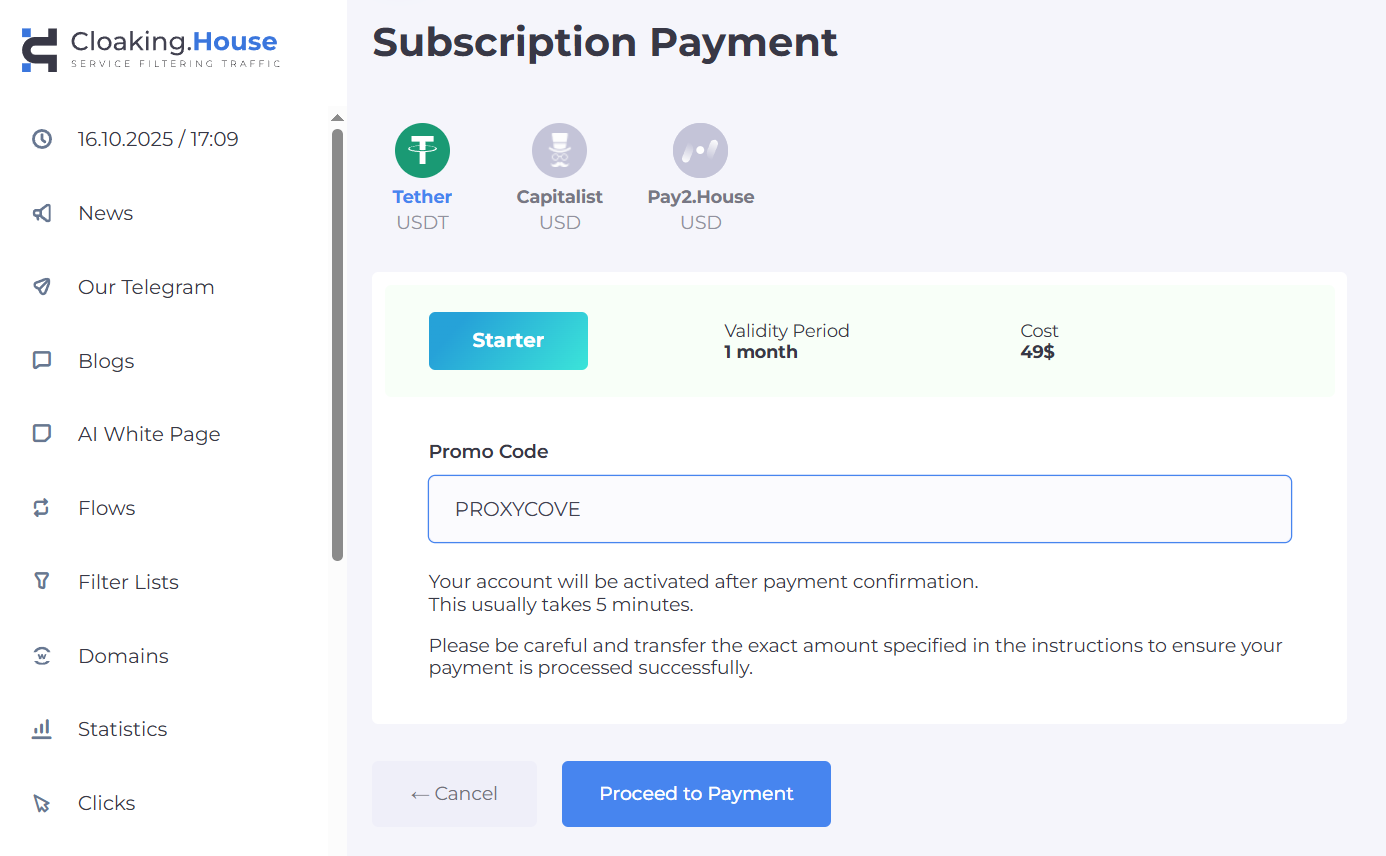This screenshot has width=1386, height=856.
Task: Click the Starter plan badge
Action: (x=508, y=341)
